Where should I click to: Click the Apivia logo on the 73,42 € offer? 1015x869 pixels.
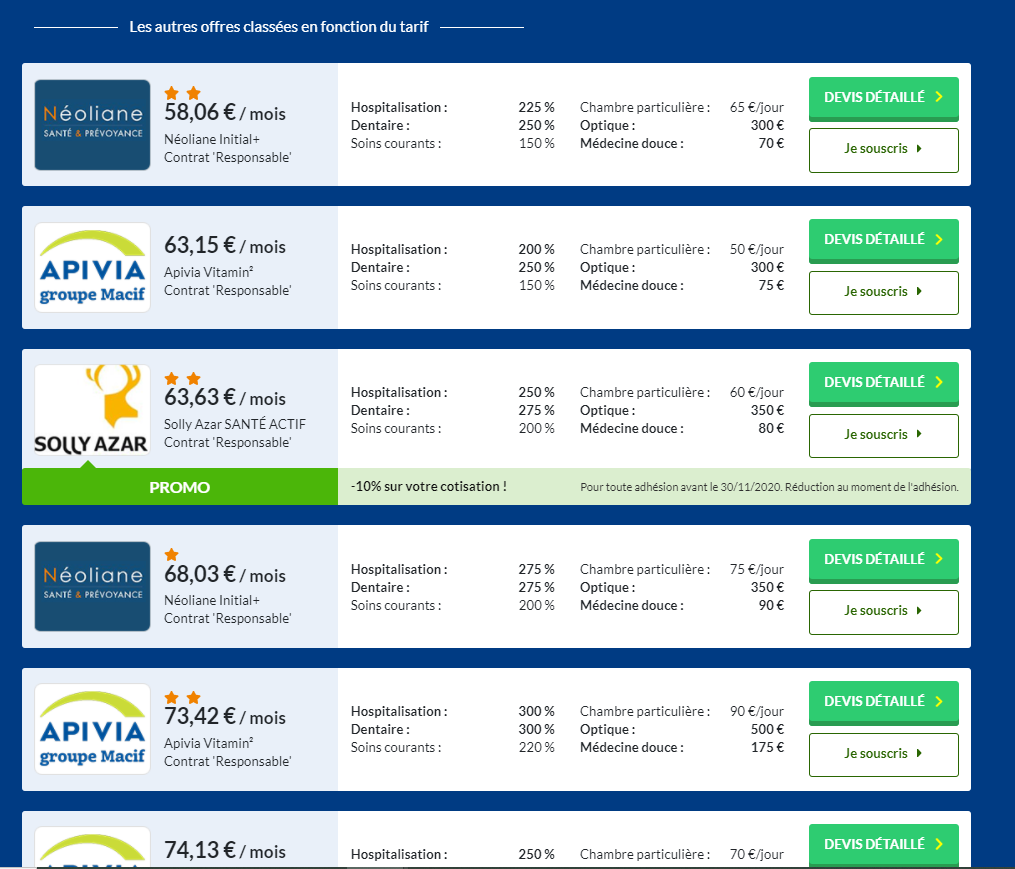tap(92, 729)
